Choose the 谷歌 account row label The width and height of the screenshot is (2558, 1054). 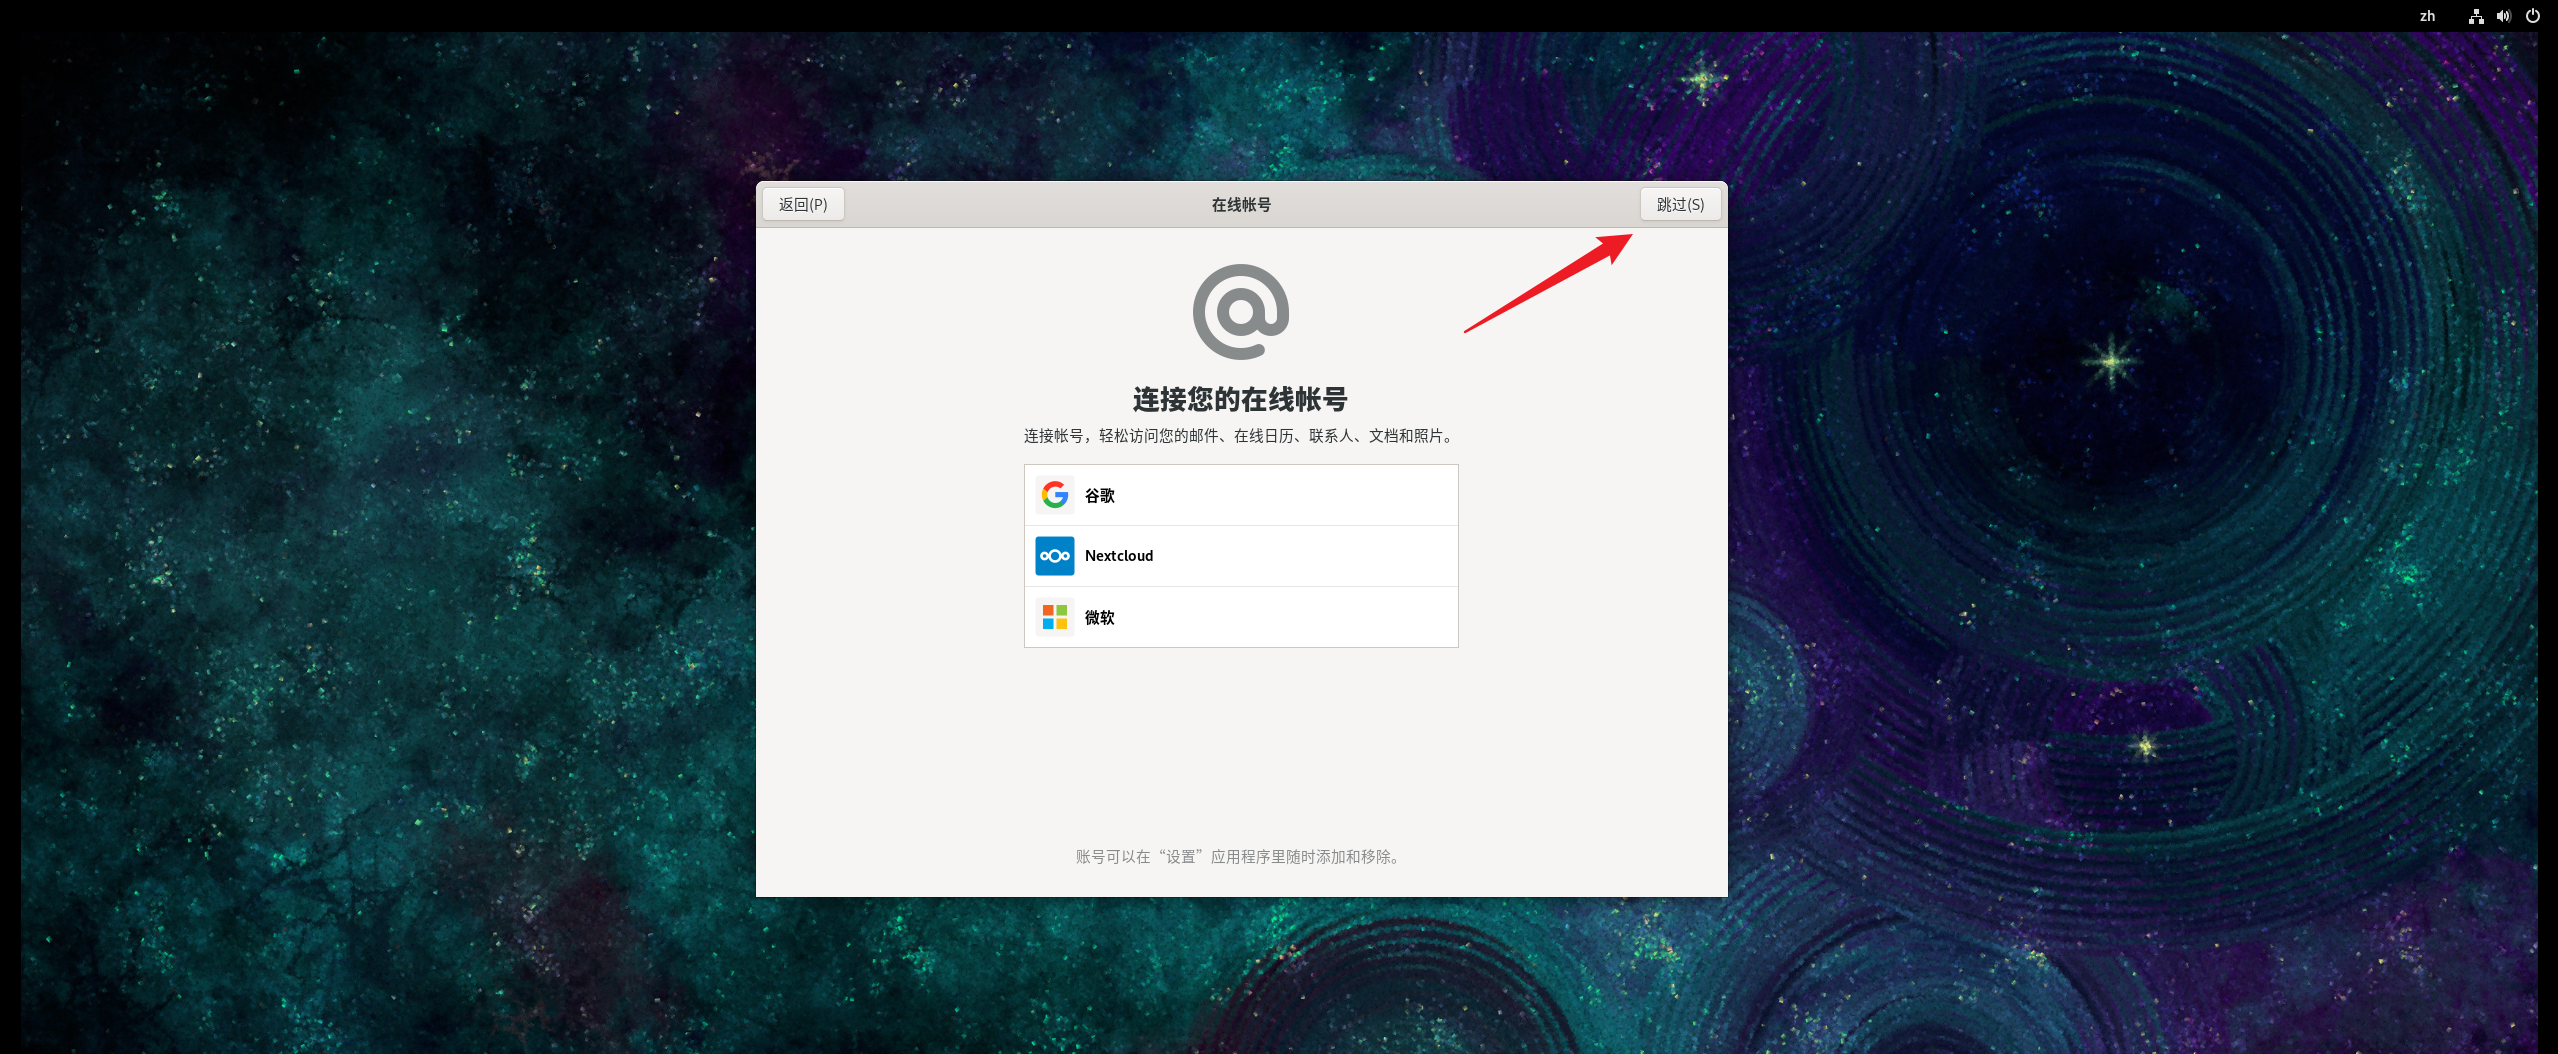click(x=1099, y=496)
